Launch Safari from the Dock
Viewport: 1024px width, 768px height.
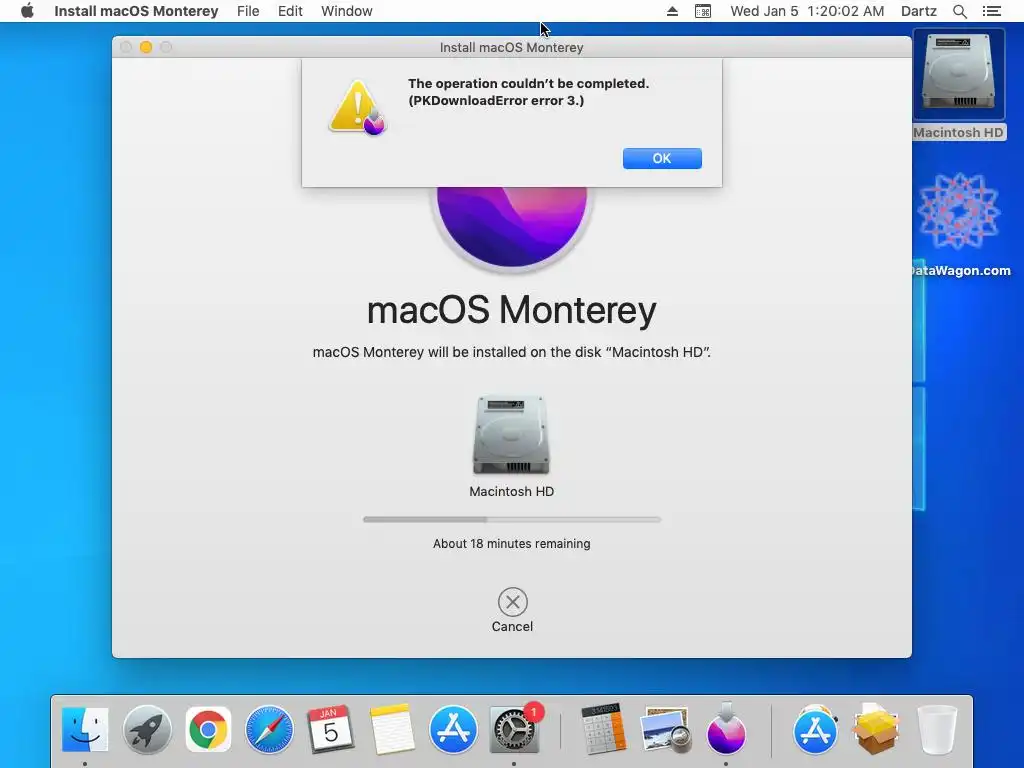click(269, 729)
